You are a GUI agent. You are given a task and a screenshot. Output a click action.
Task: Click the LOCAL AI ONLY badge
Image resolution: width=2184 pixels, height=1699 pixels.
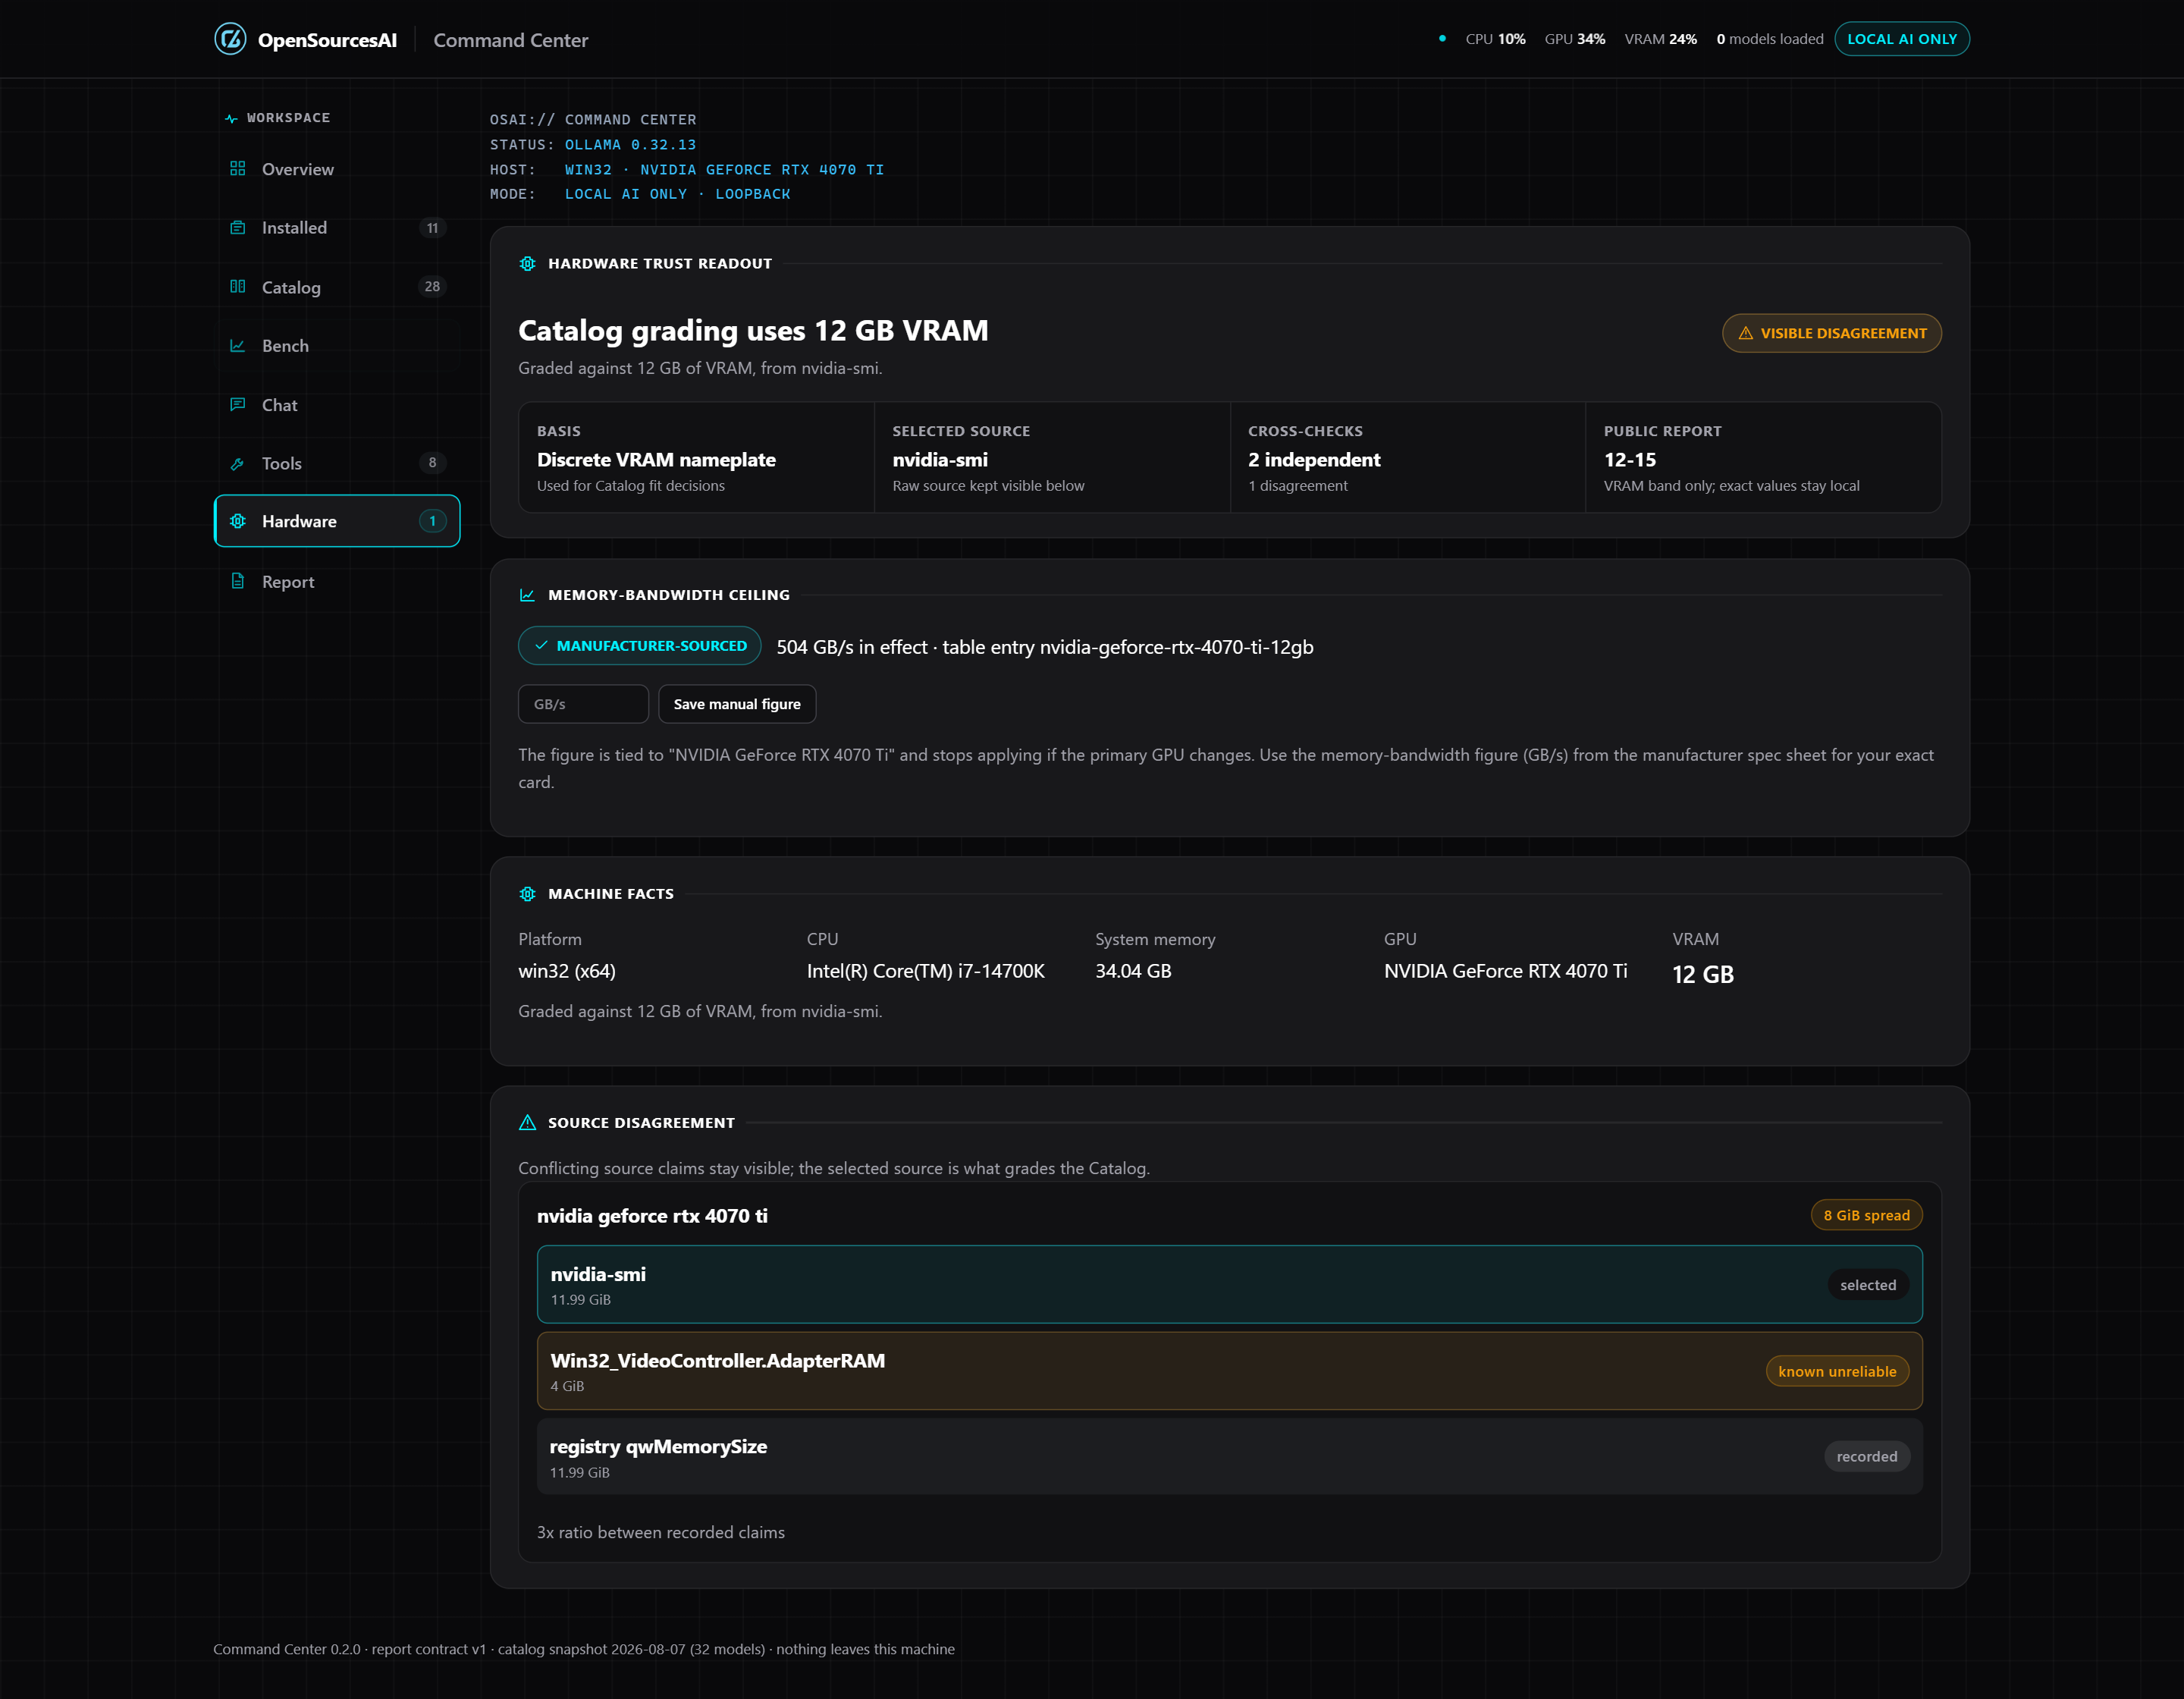coord(1902,39)
